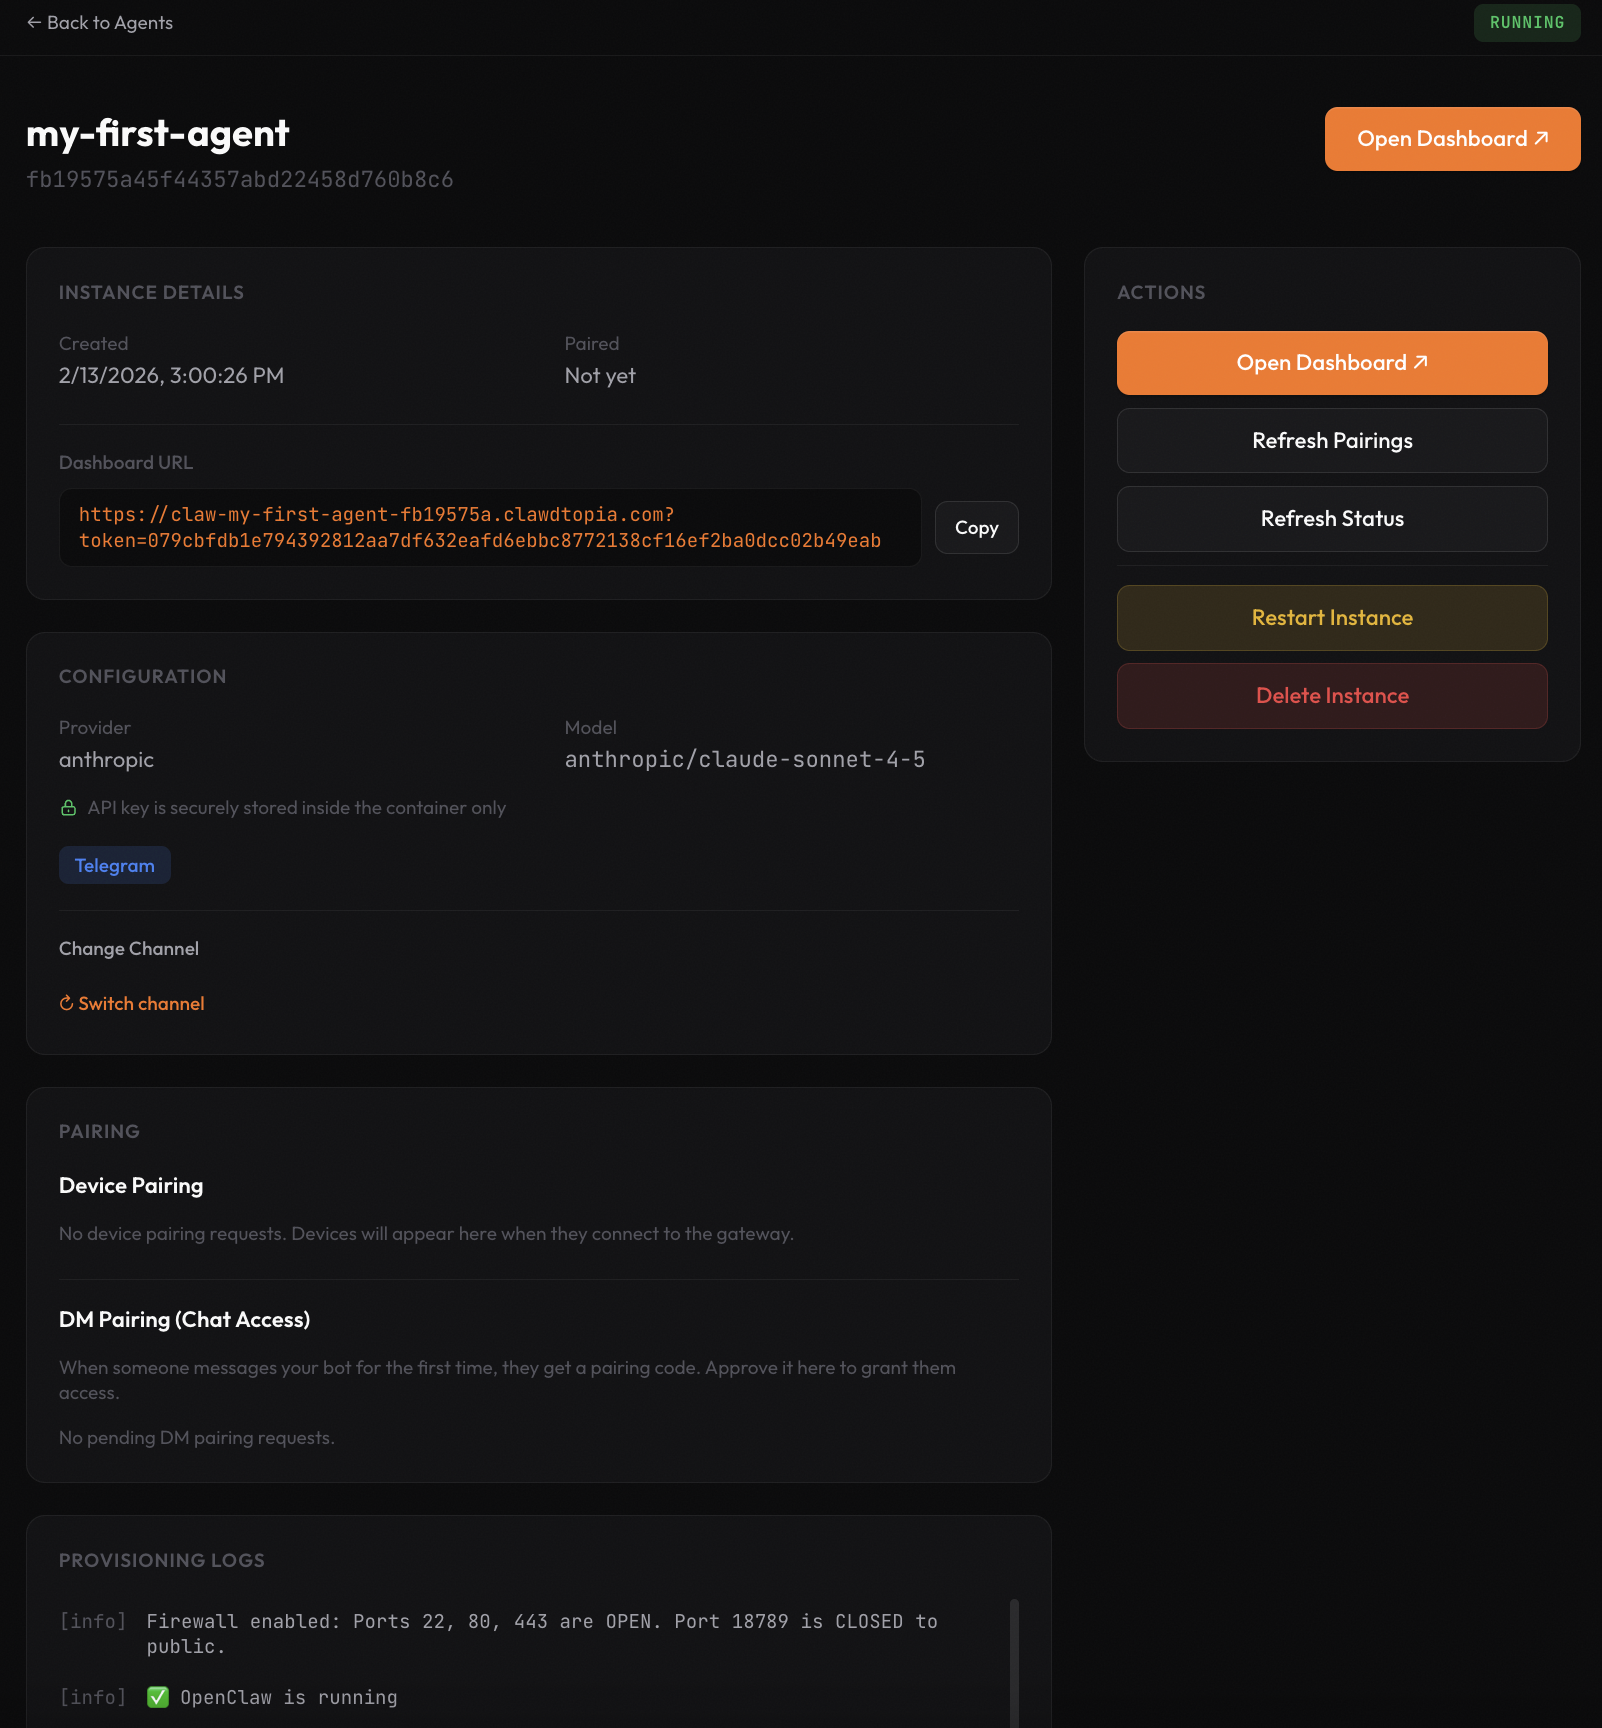Select the Dashboard URL text field

[489, 527]
